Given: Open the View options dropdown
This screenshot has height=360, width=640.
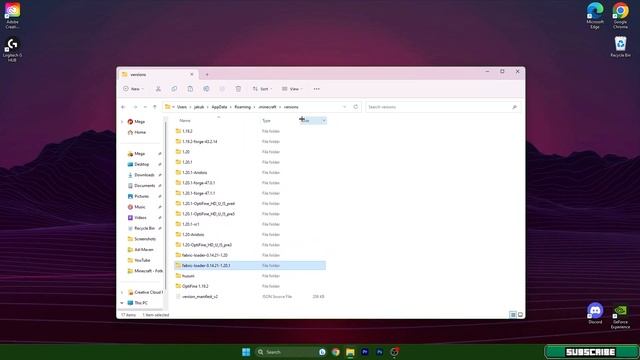Looking at the screenshot, I should click(x=292, y=89).
